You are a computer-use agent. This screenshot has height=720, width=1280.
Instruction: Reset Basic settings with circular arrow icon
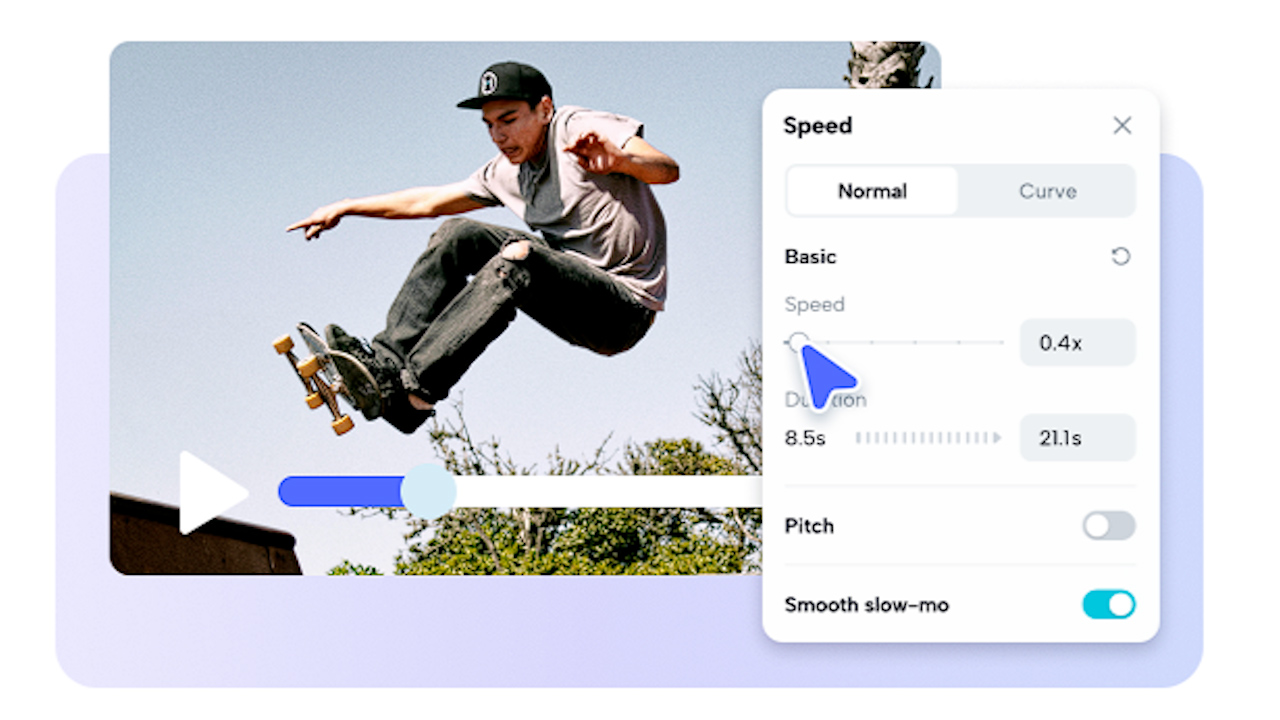1121,257
